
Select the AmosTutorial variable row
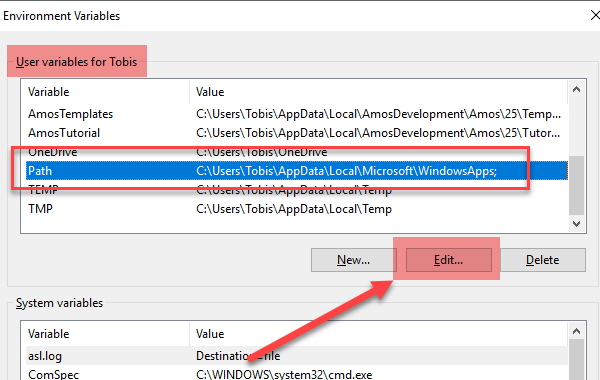pos(297,133)
